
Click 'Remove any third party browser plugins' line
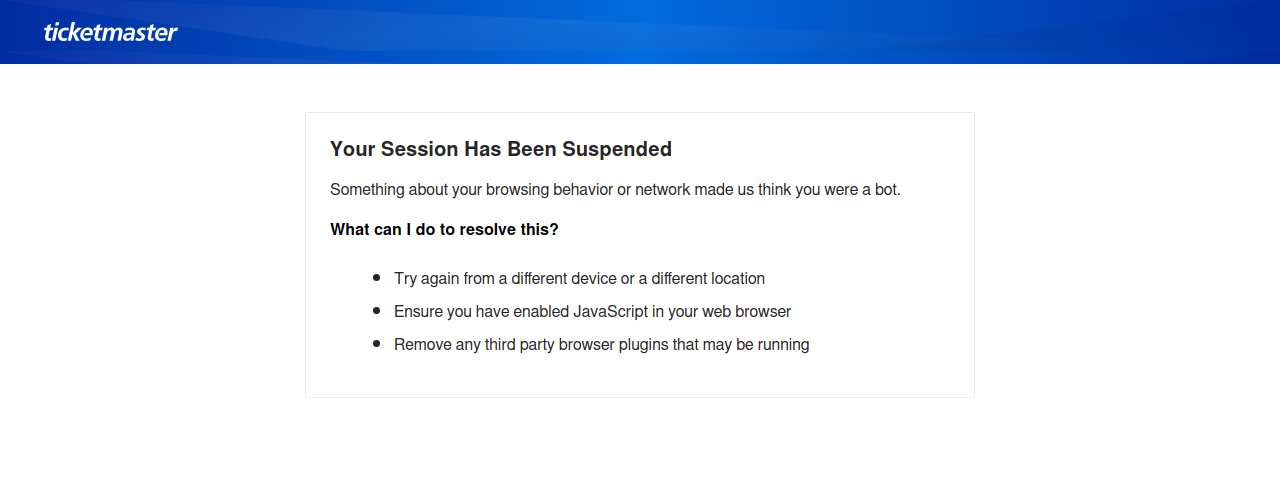pos(601,344)
